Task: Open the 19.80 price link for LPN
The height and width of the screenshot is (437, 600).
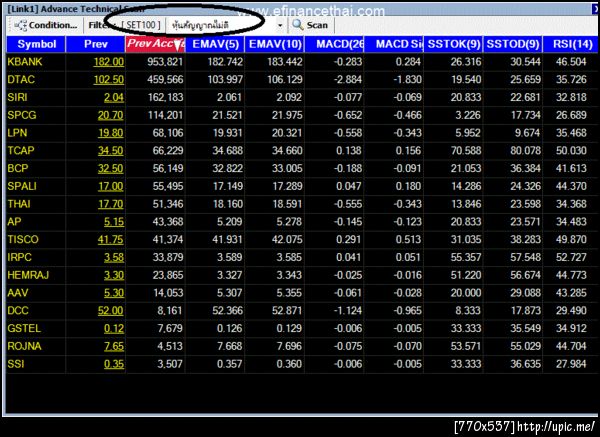Action: pyautogui.click(x=111, y=133)
